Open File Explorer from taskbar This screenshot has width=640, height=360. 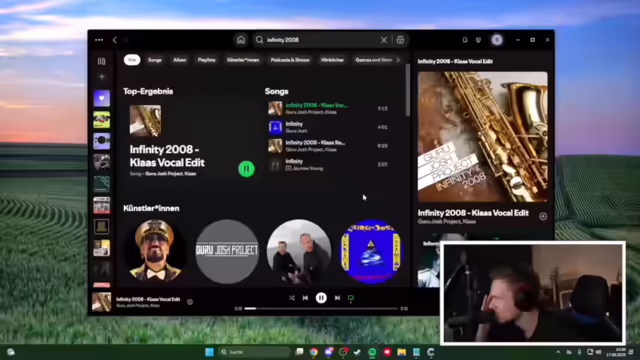[x=402, y=352]
